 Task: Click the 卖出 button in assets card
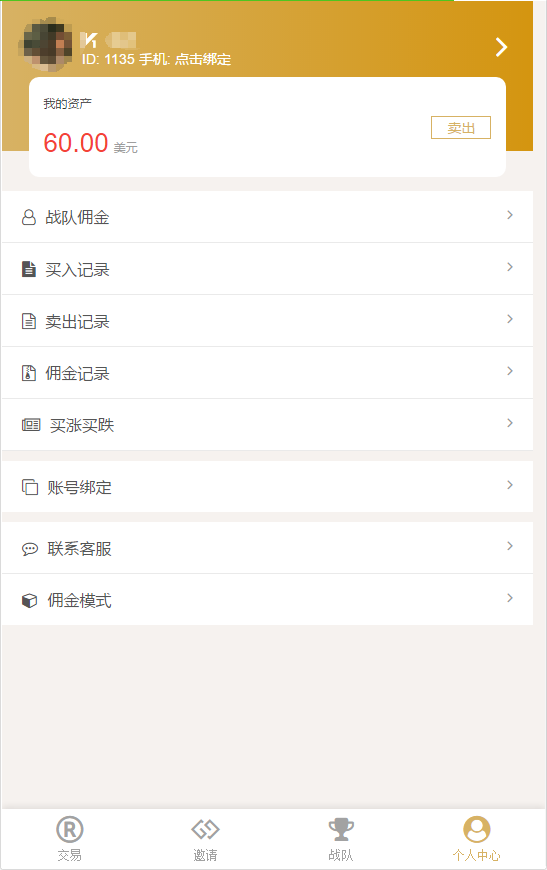[x=461, y=128]
